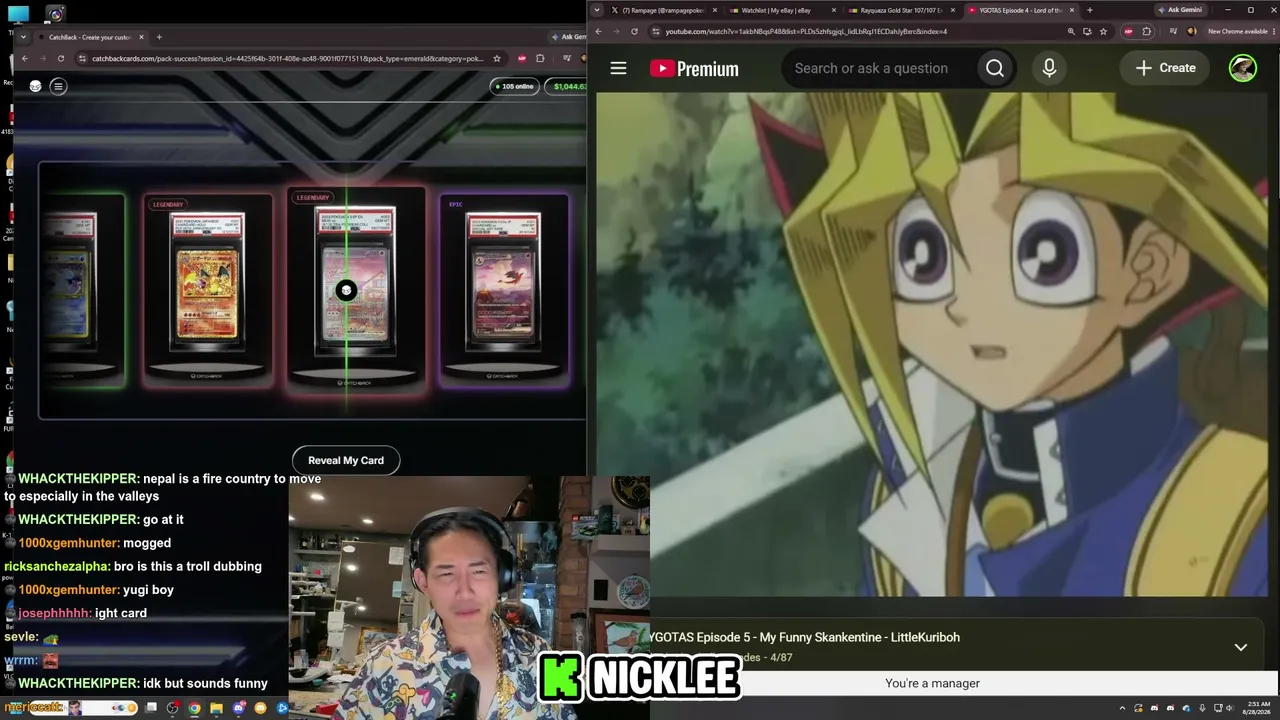This screenshot has height=720, width=1280.
Task: Open a new tab in CatchBack window
Action: pyautogui.click(x=158, y=37)
